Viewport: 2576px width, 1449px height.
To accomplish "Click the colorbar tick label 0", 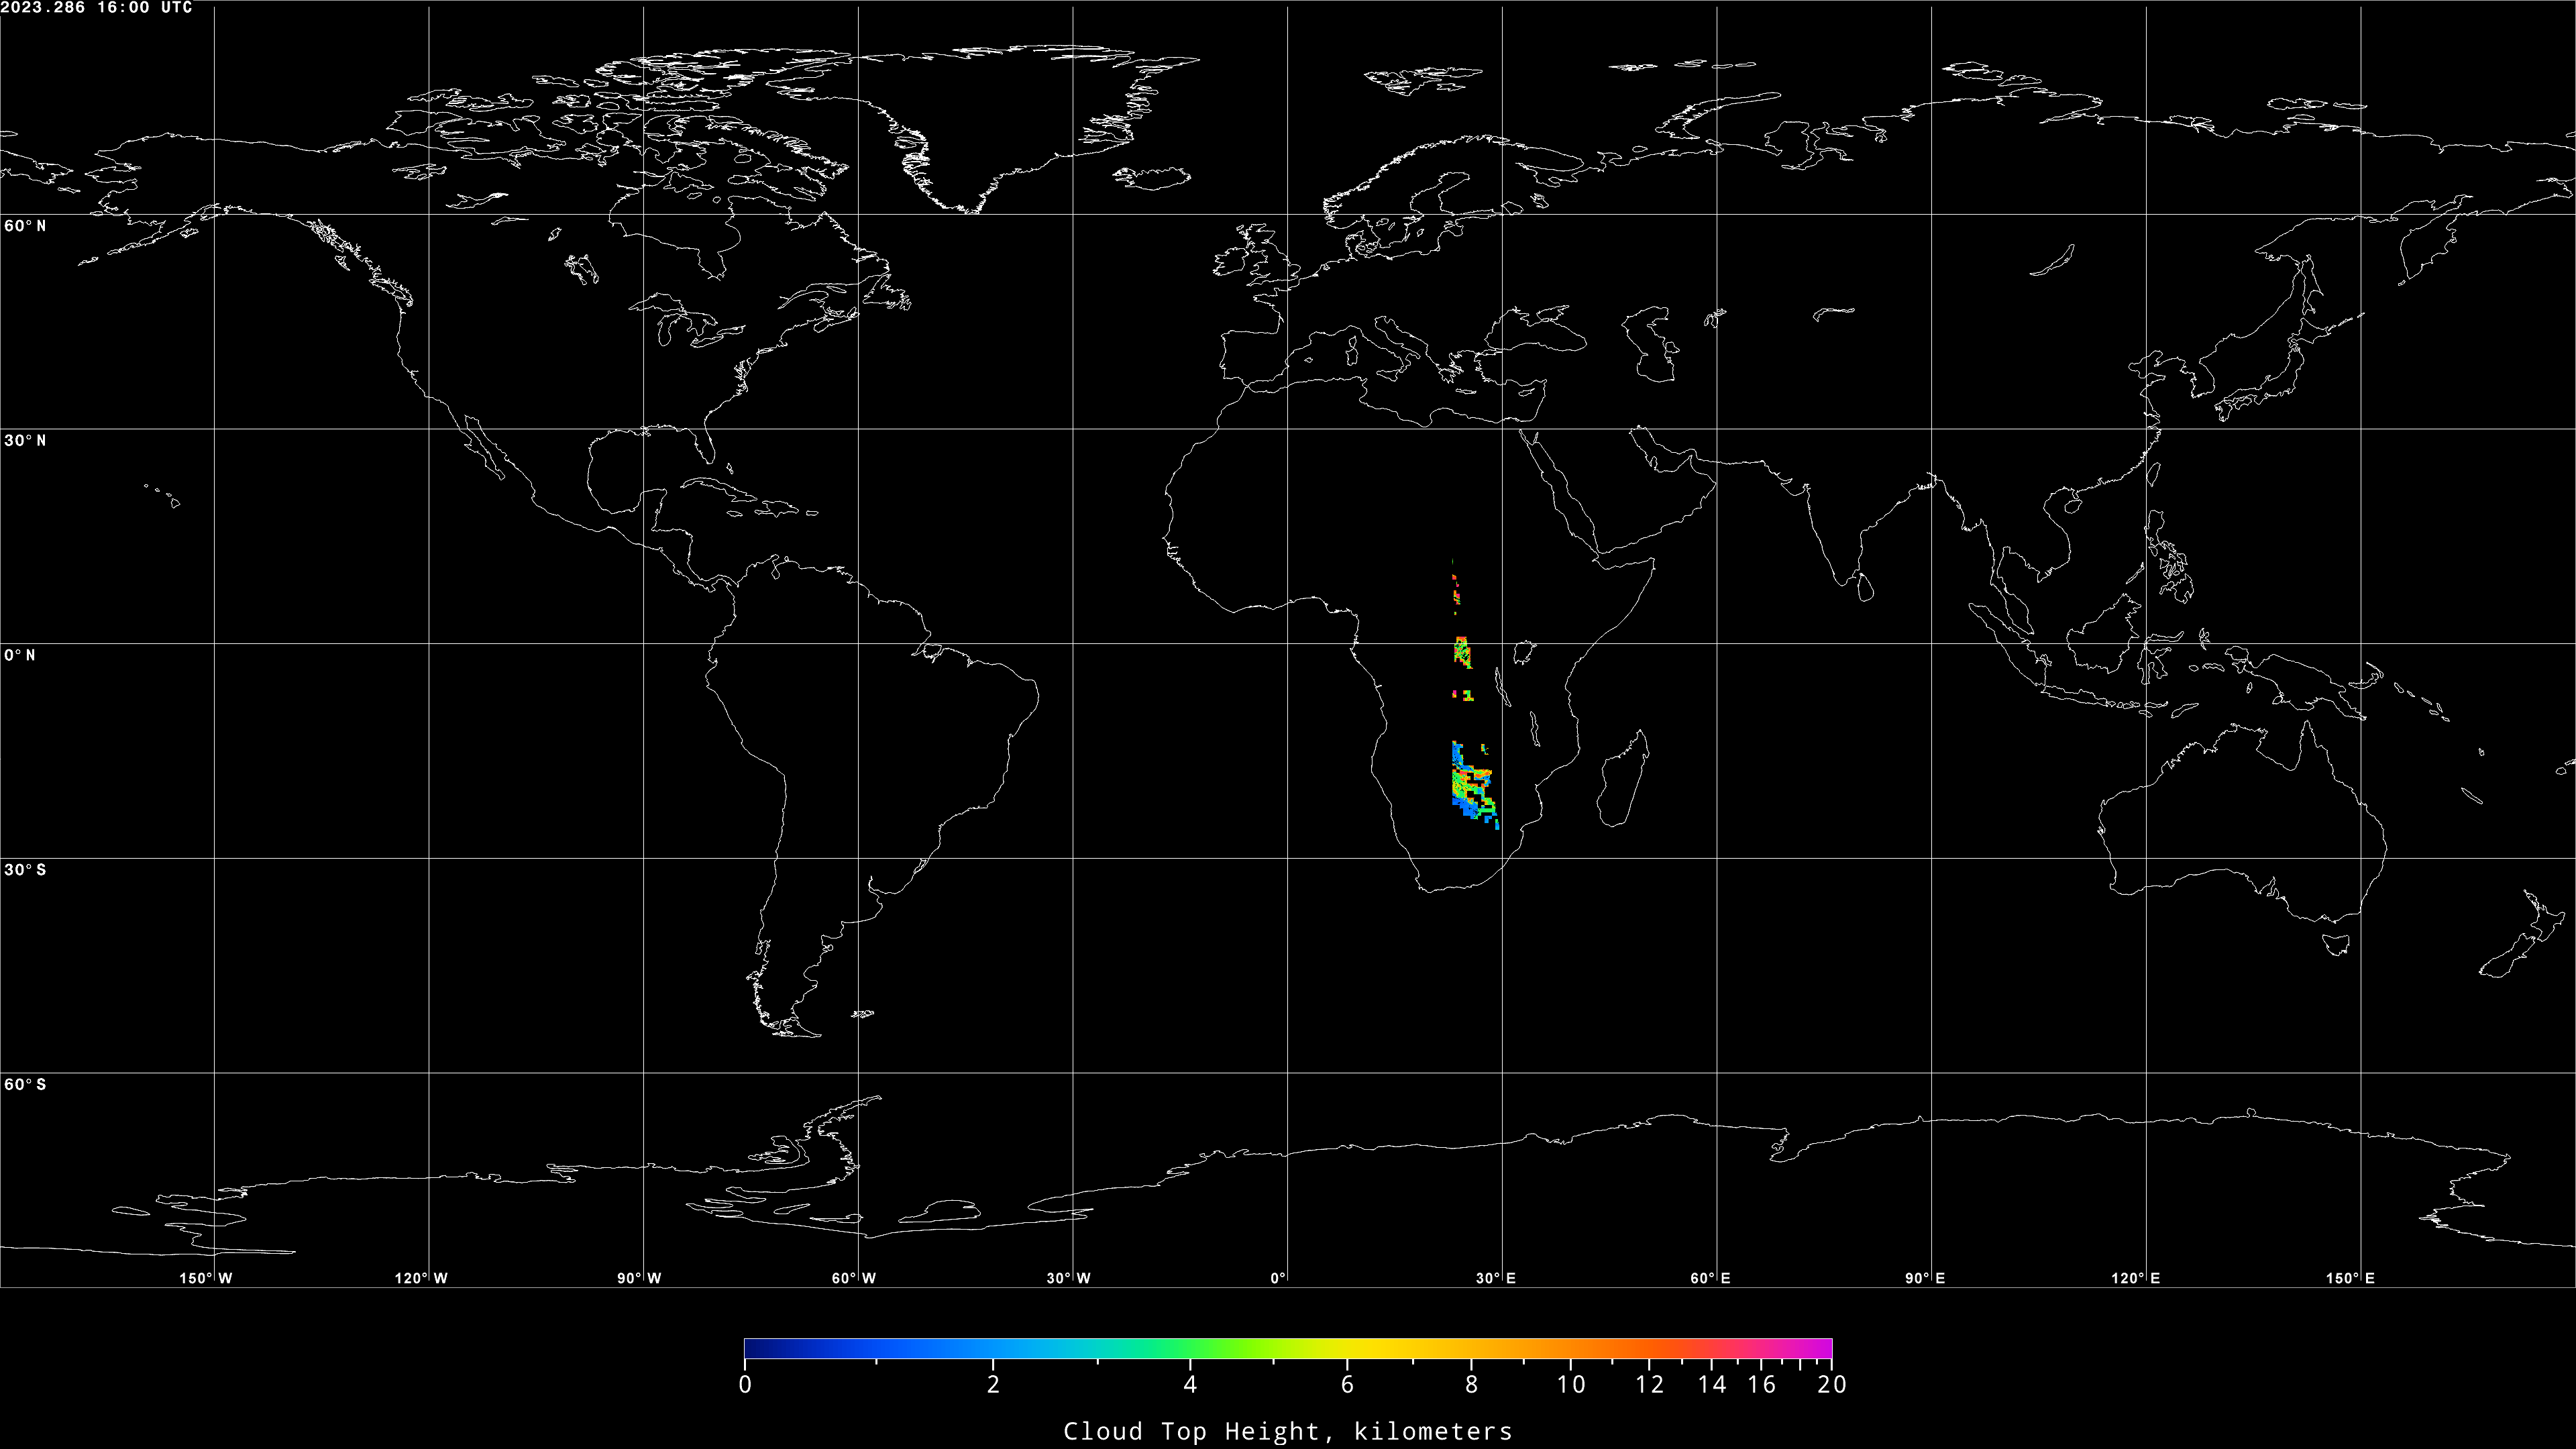I will (x=745, y=1385).
